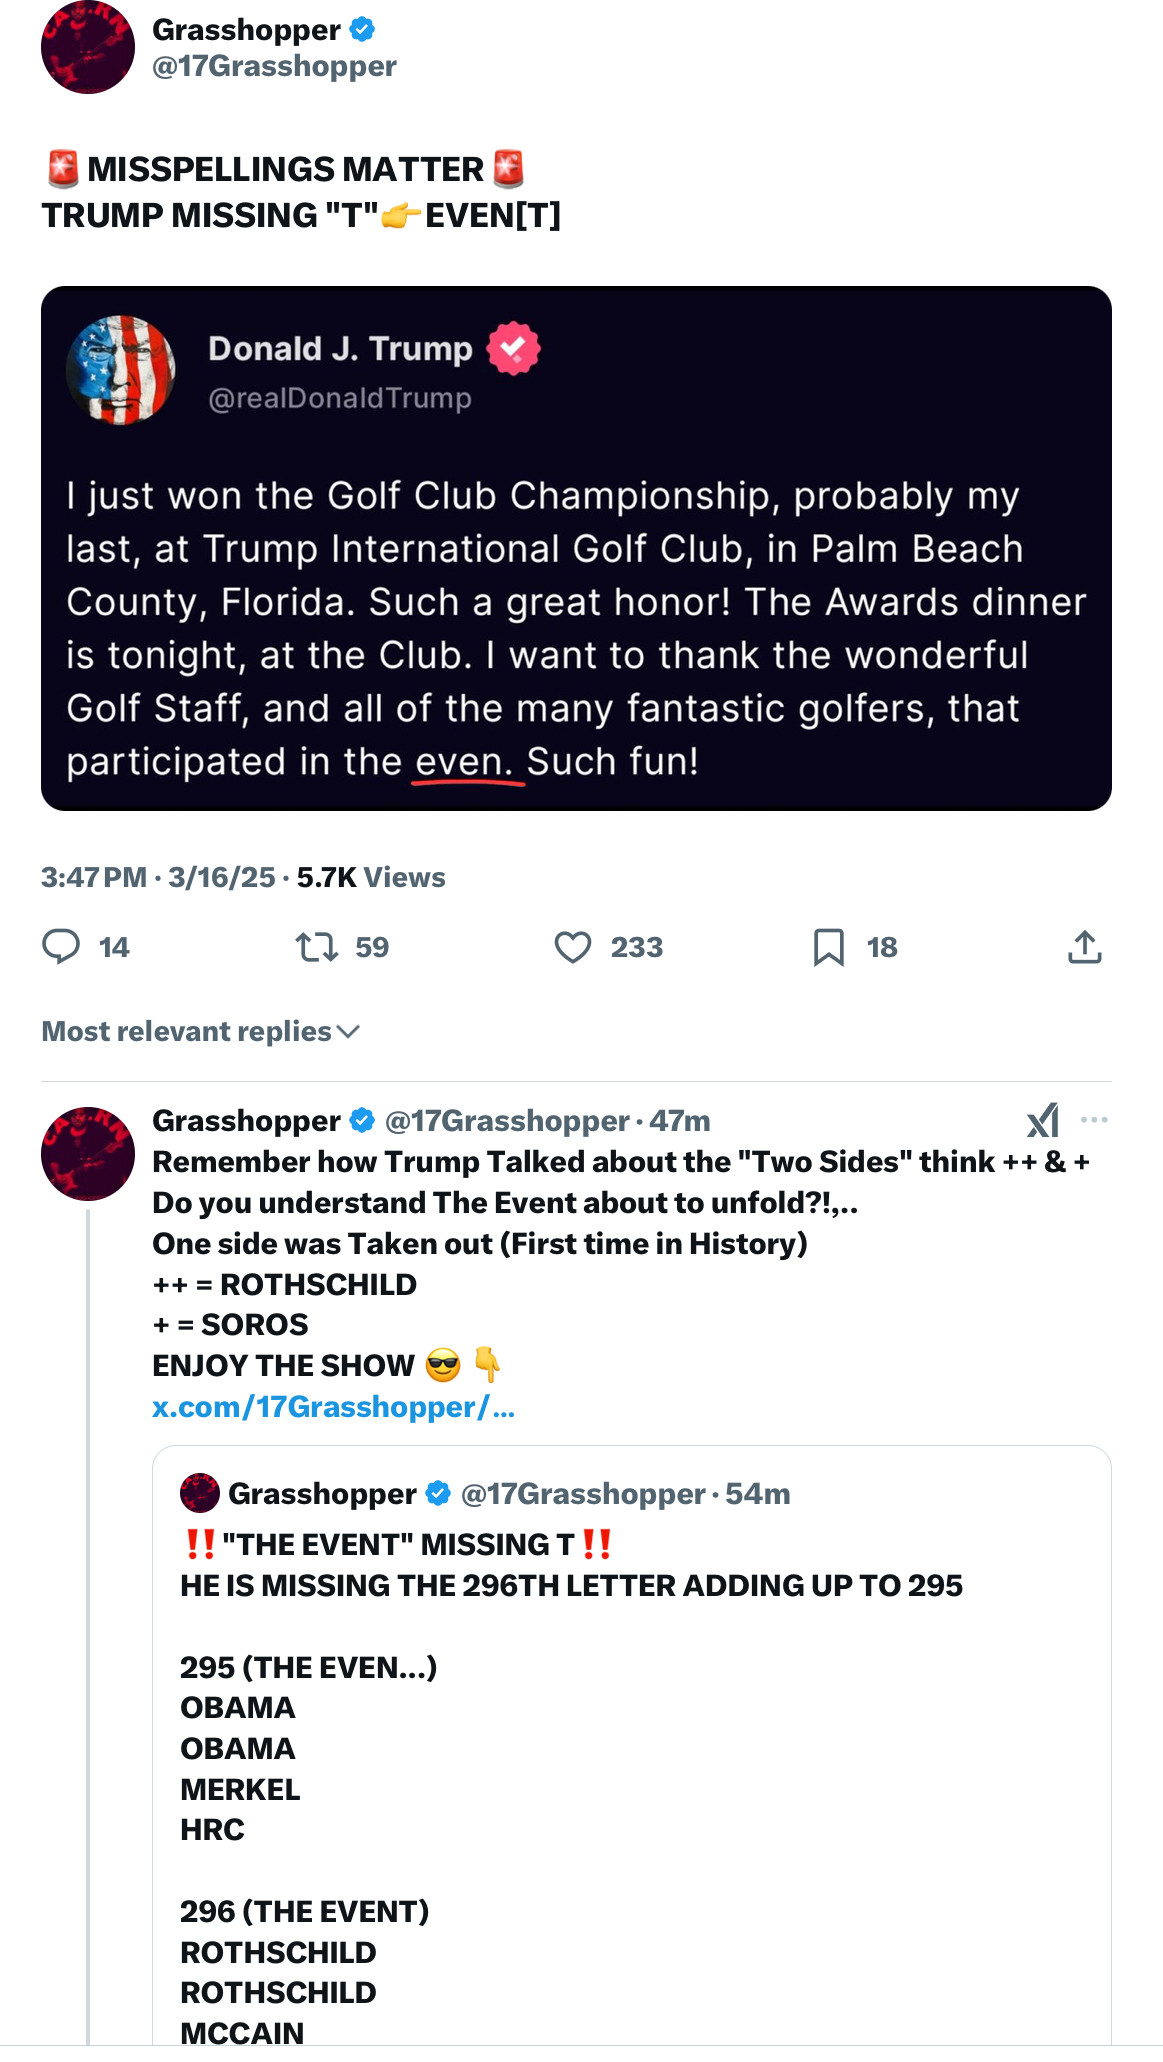Click the small avatar in the quoted post
Viewport: 1163px width, 2062px height.
pyautogui.click(x=200, y=1493)
